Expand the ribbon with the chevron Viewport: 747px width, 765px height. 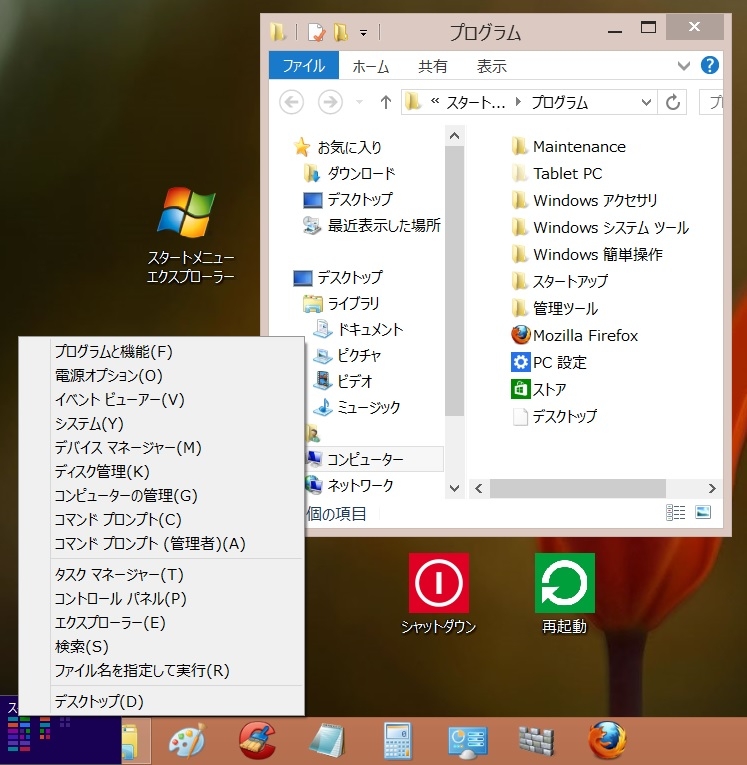[684, 66]
